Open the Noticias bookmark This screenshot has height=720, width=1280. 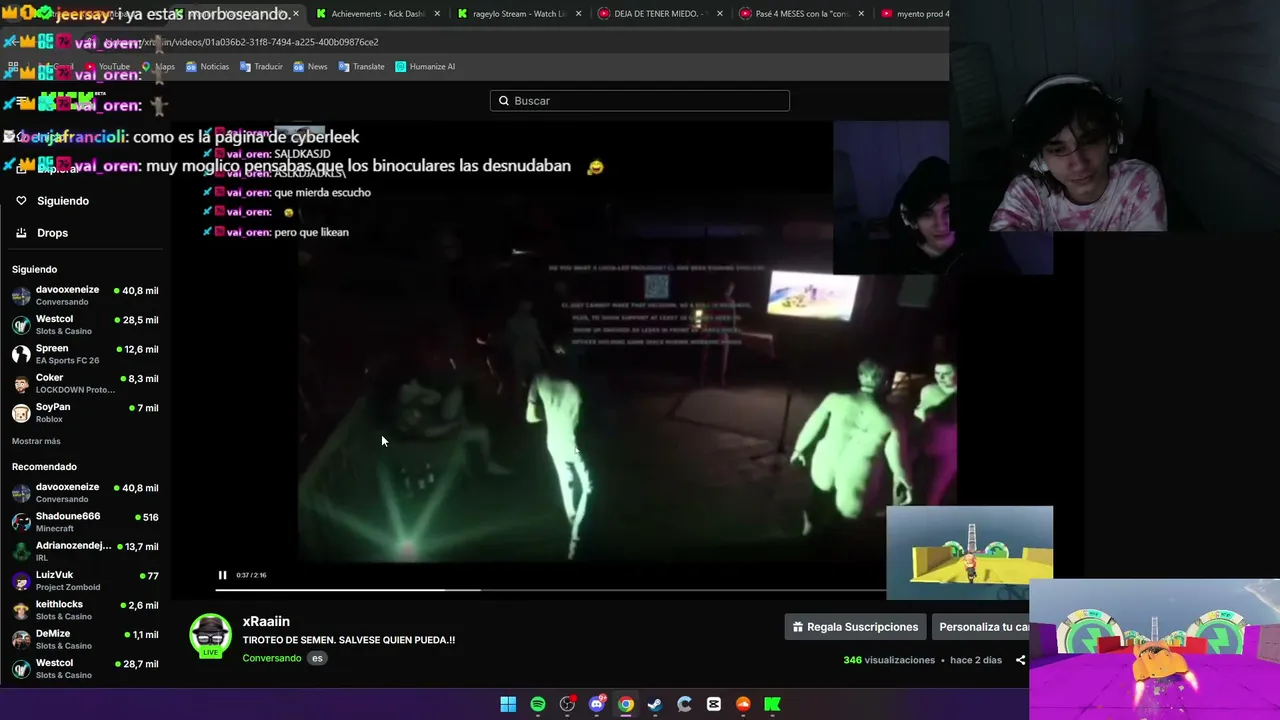207,67
